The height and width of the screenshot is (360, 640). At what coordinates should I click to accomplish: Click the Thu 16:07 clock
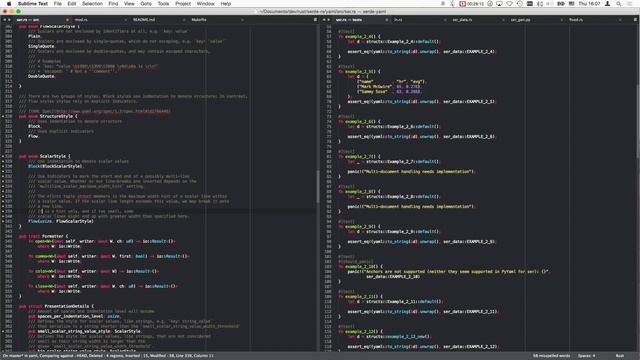pyautogui.click(x=589, y=4)
